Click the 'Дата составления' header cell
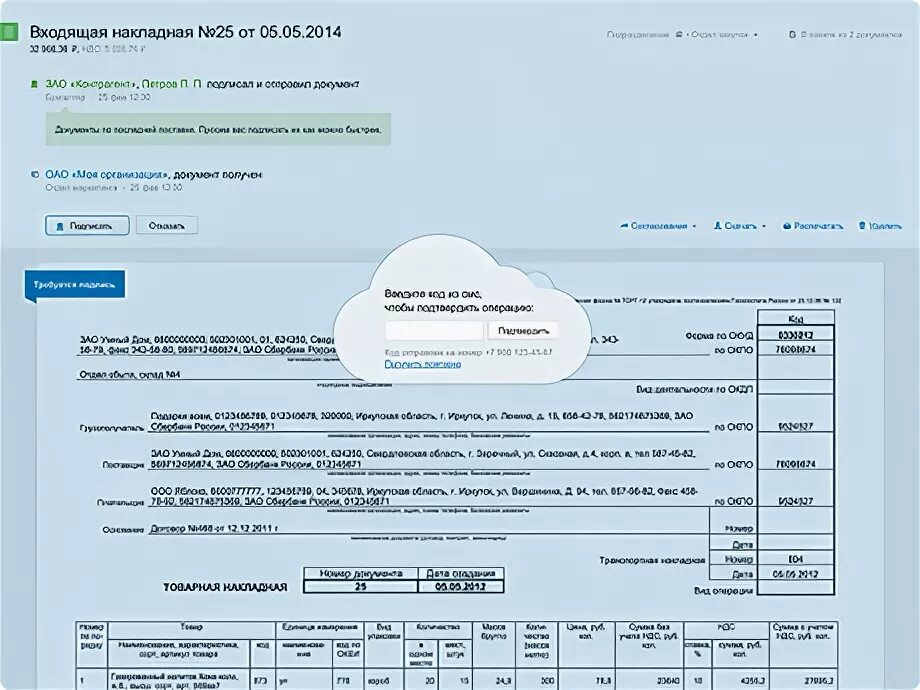This screenshot has width=920, height=690. pyautogui.click(x=461, y=573)
